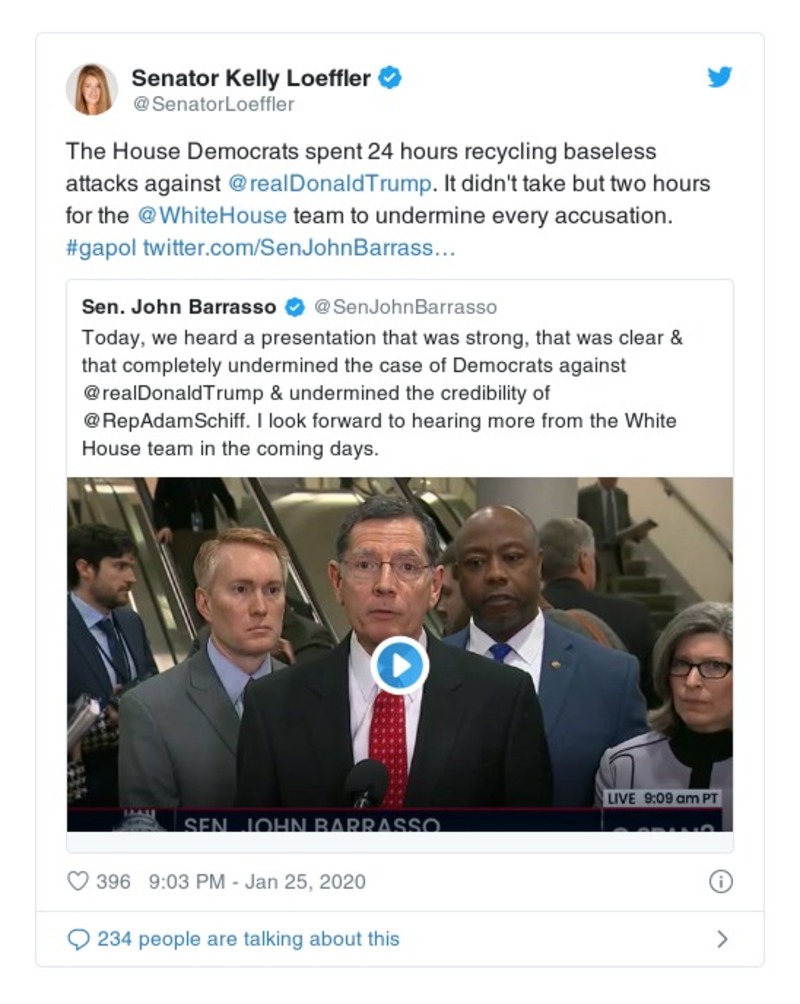
Task: Like the tweet with the heart icon
Action: (x=77, y=881)
